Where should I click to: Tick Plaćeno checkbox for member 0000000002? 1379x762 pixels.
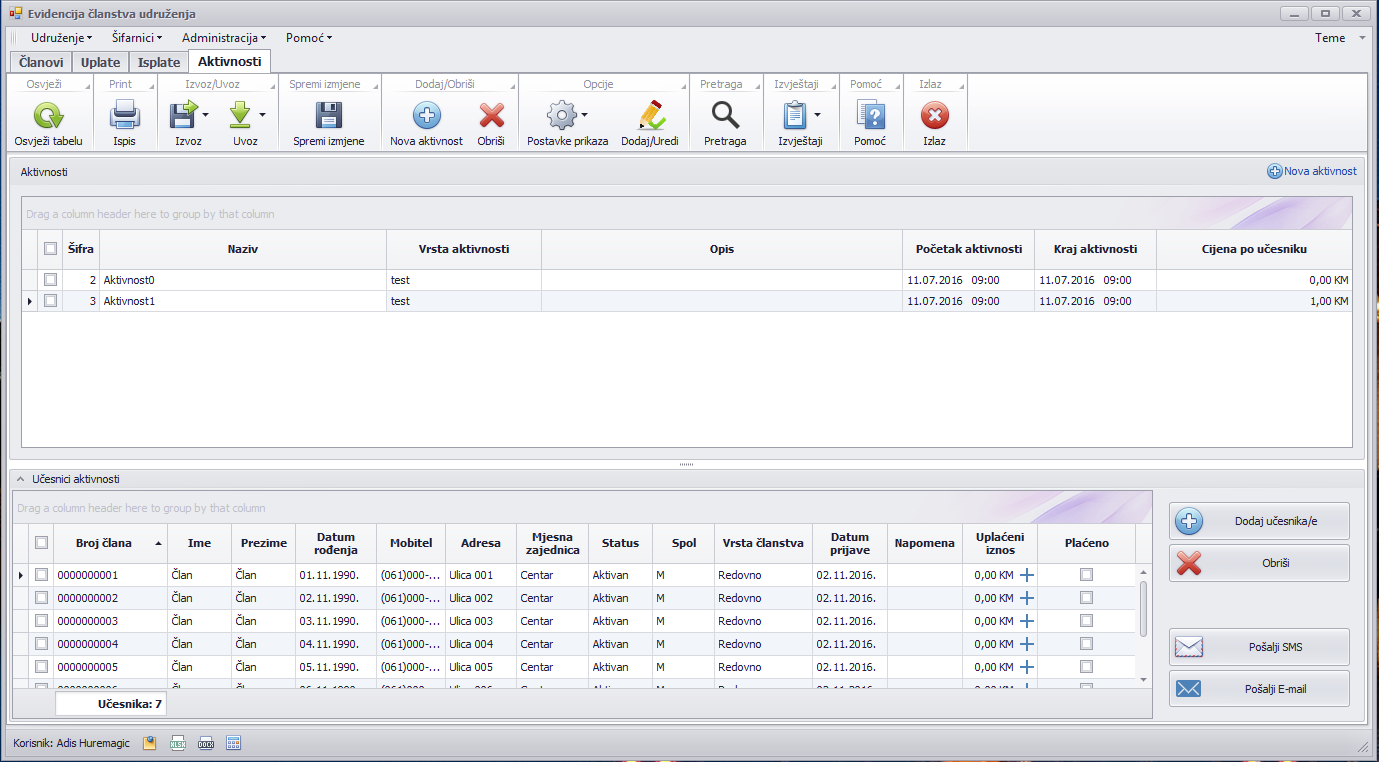coord(1086,598)
